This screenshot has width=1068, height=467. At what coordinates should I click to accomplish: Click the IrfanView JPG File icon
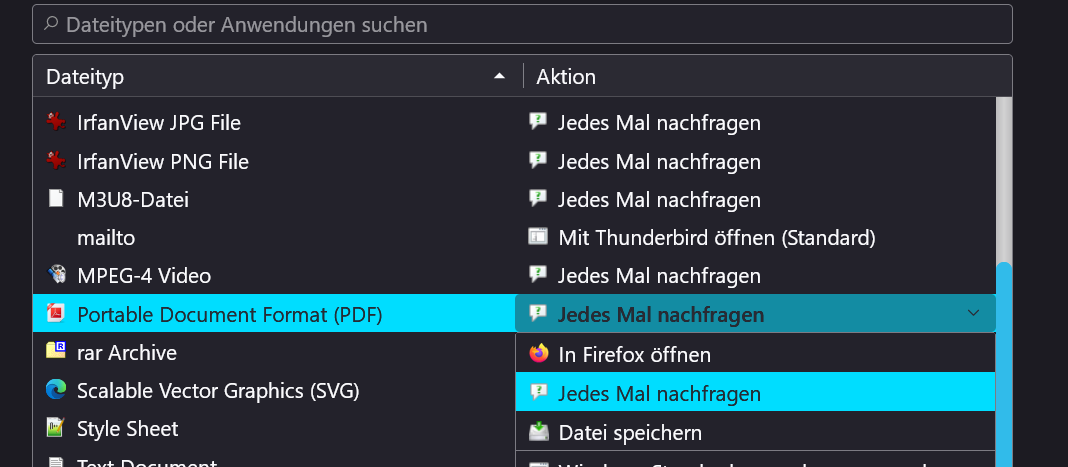pyautogui.click(x=56, y=123)
